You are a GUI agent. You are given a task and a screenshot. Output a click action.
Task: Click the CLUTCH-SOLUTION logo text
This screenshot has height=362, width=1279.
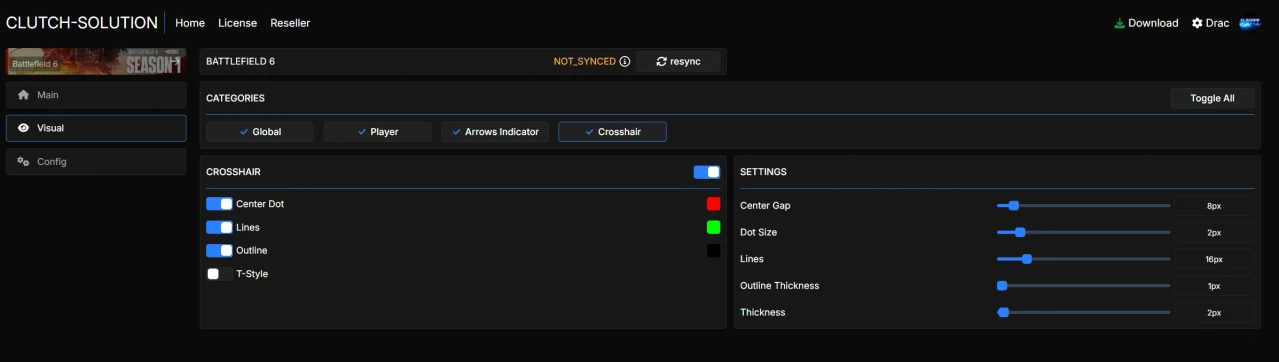pos(82,23)
